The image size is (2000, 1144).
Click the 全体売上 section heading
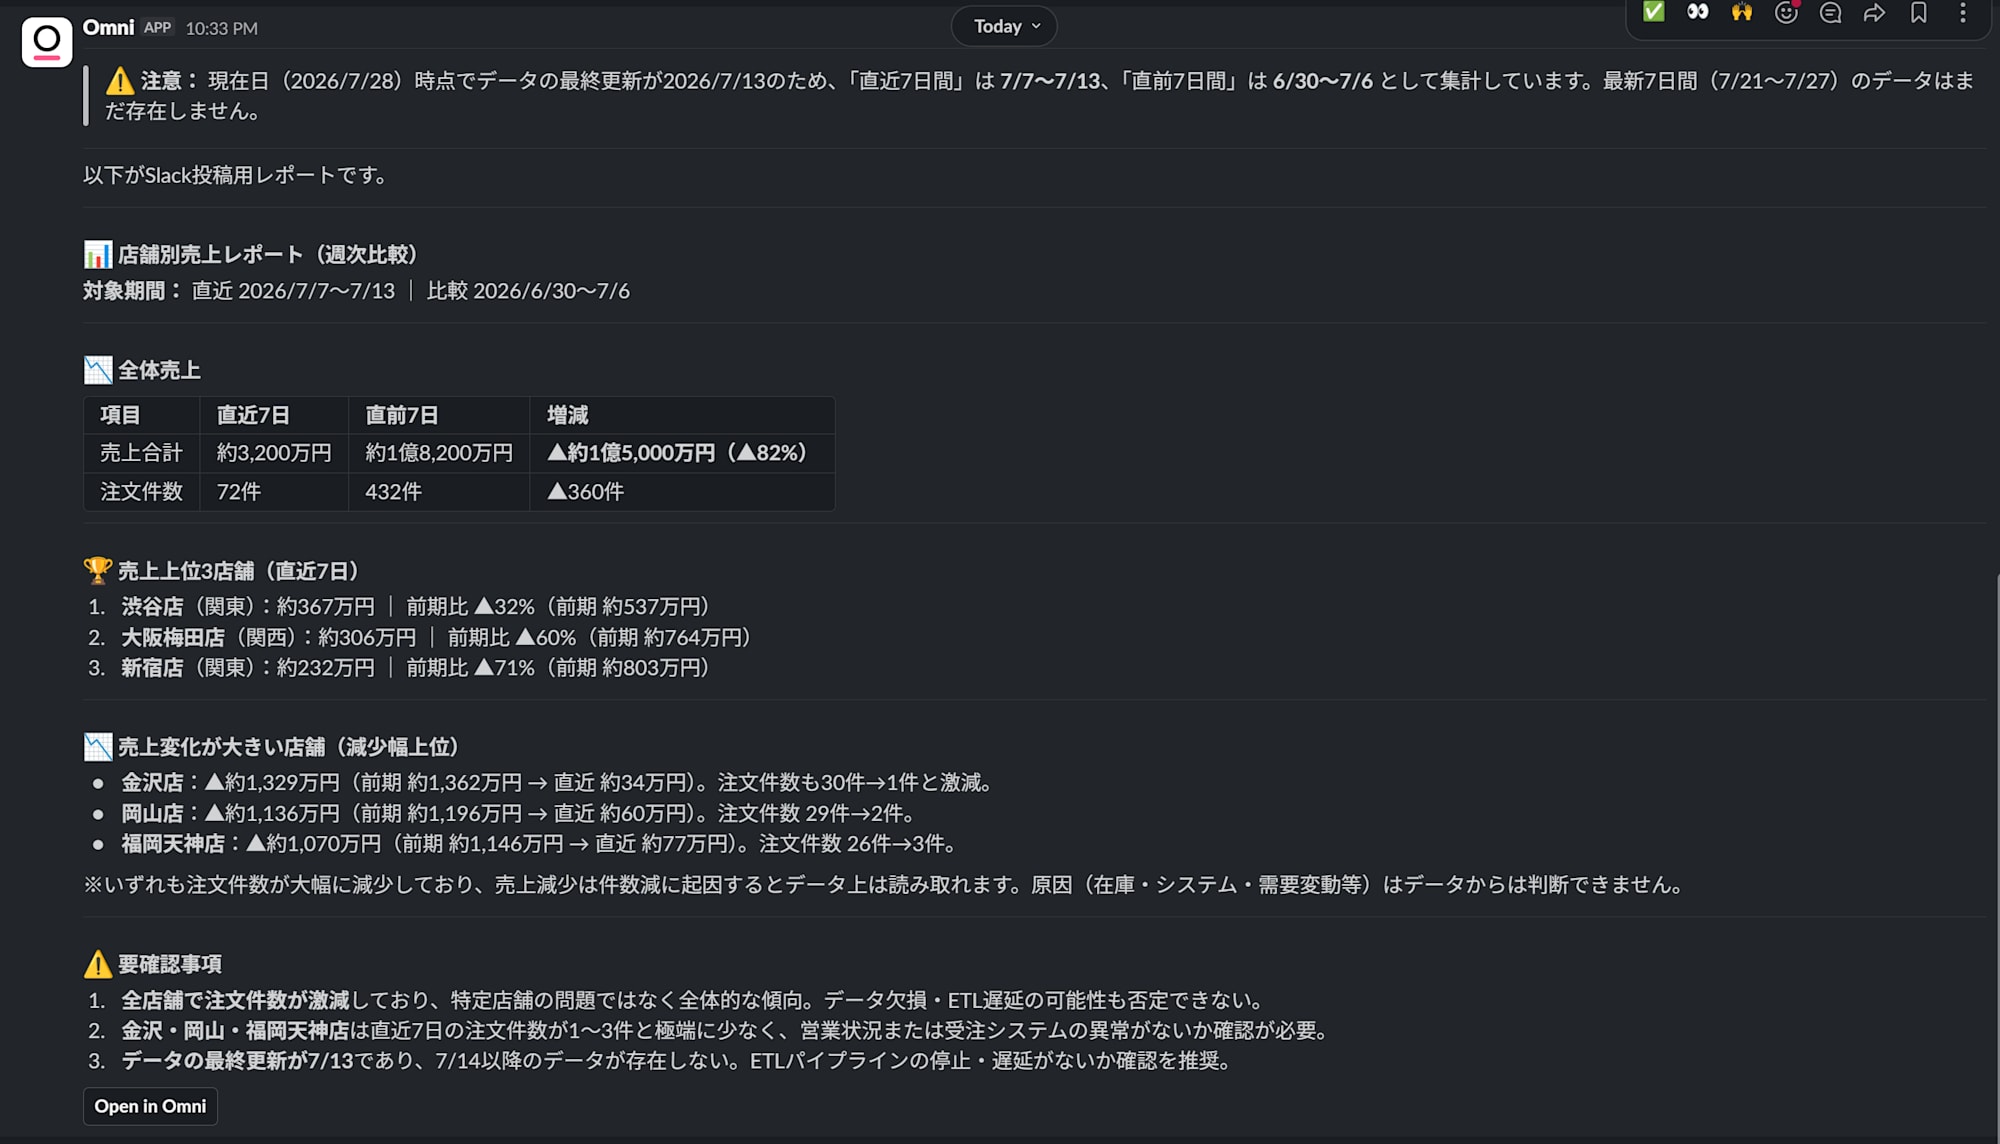click(142, 370)
